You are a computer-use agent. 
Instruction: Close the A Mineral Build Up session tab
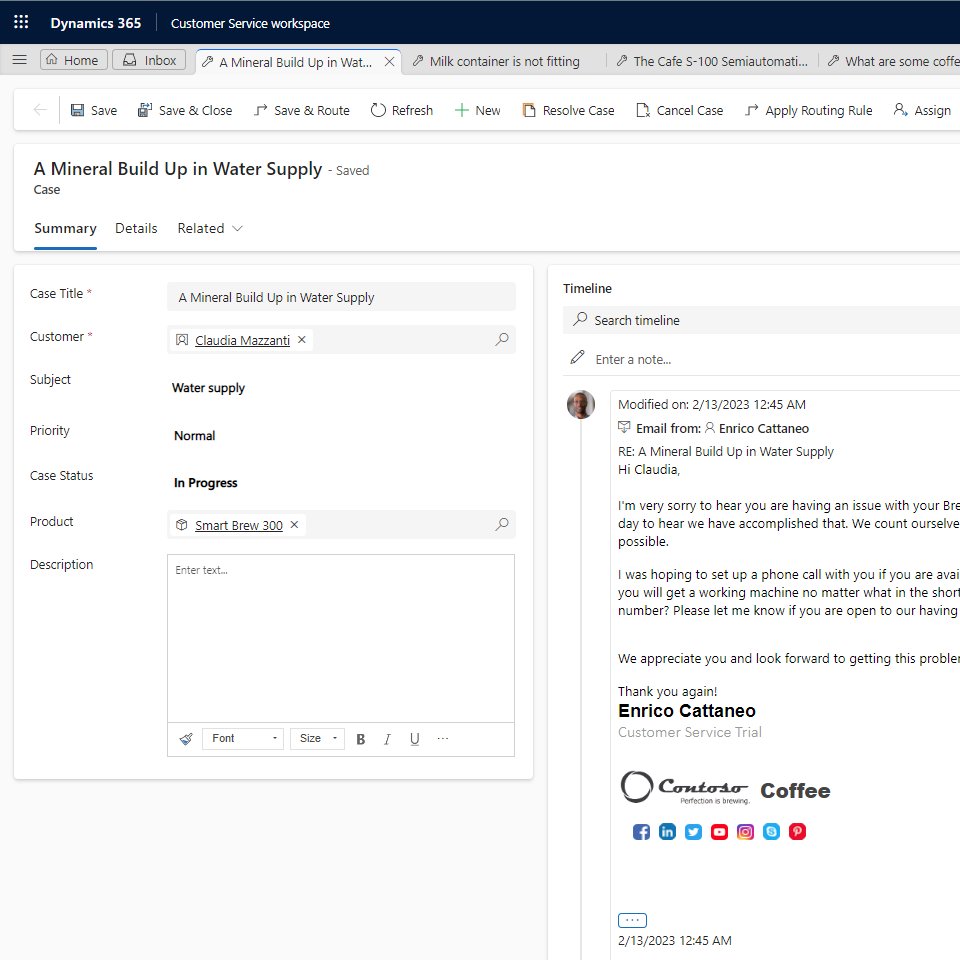click(x=389, y=62)
